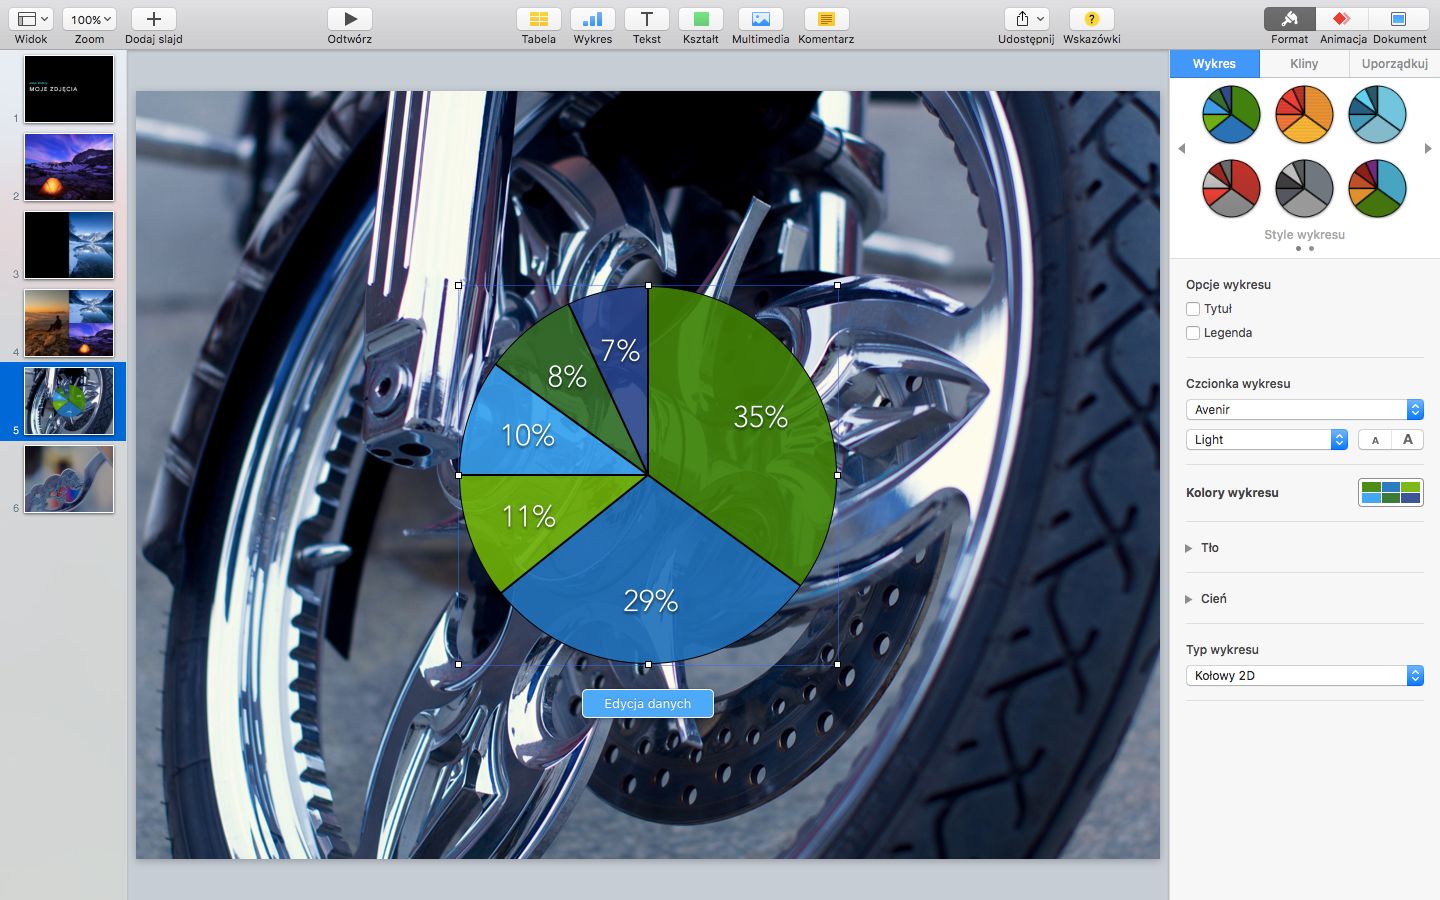
Task: Enable the Tytuł checkbox
Action: tap(1193, 309)
